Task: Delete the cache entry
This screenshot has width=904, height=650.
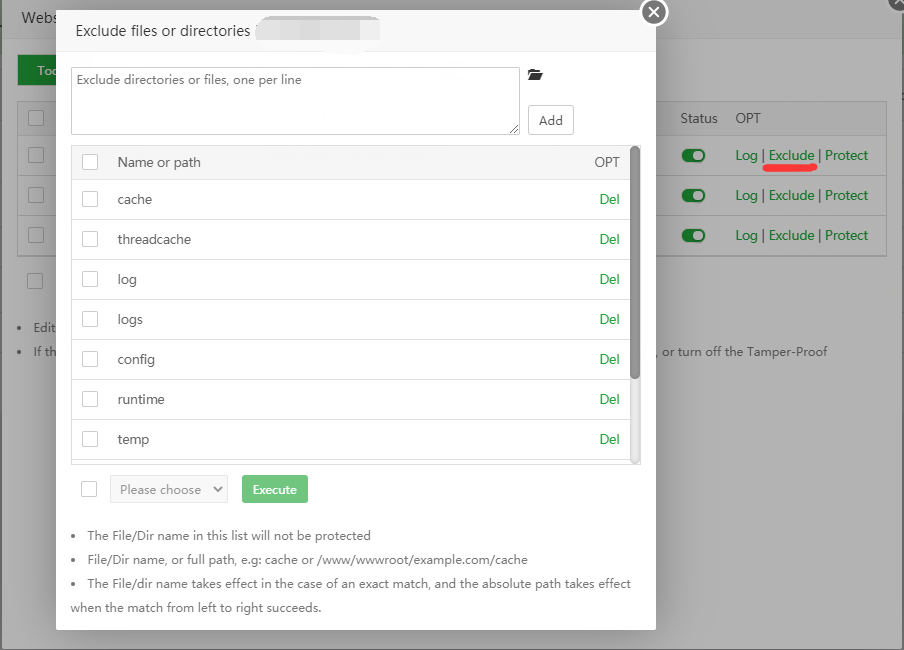Action: (x=609, y=199)
